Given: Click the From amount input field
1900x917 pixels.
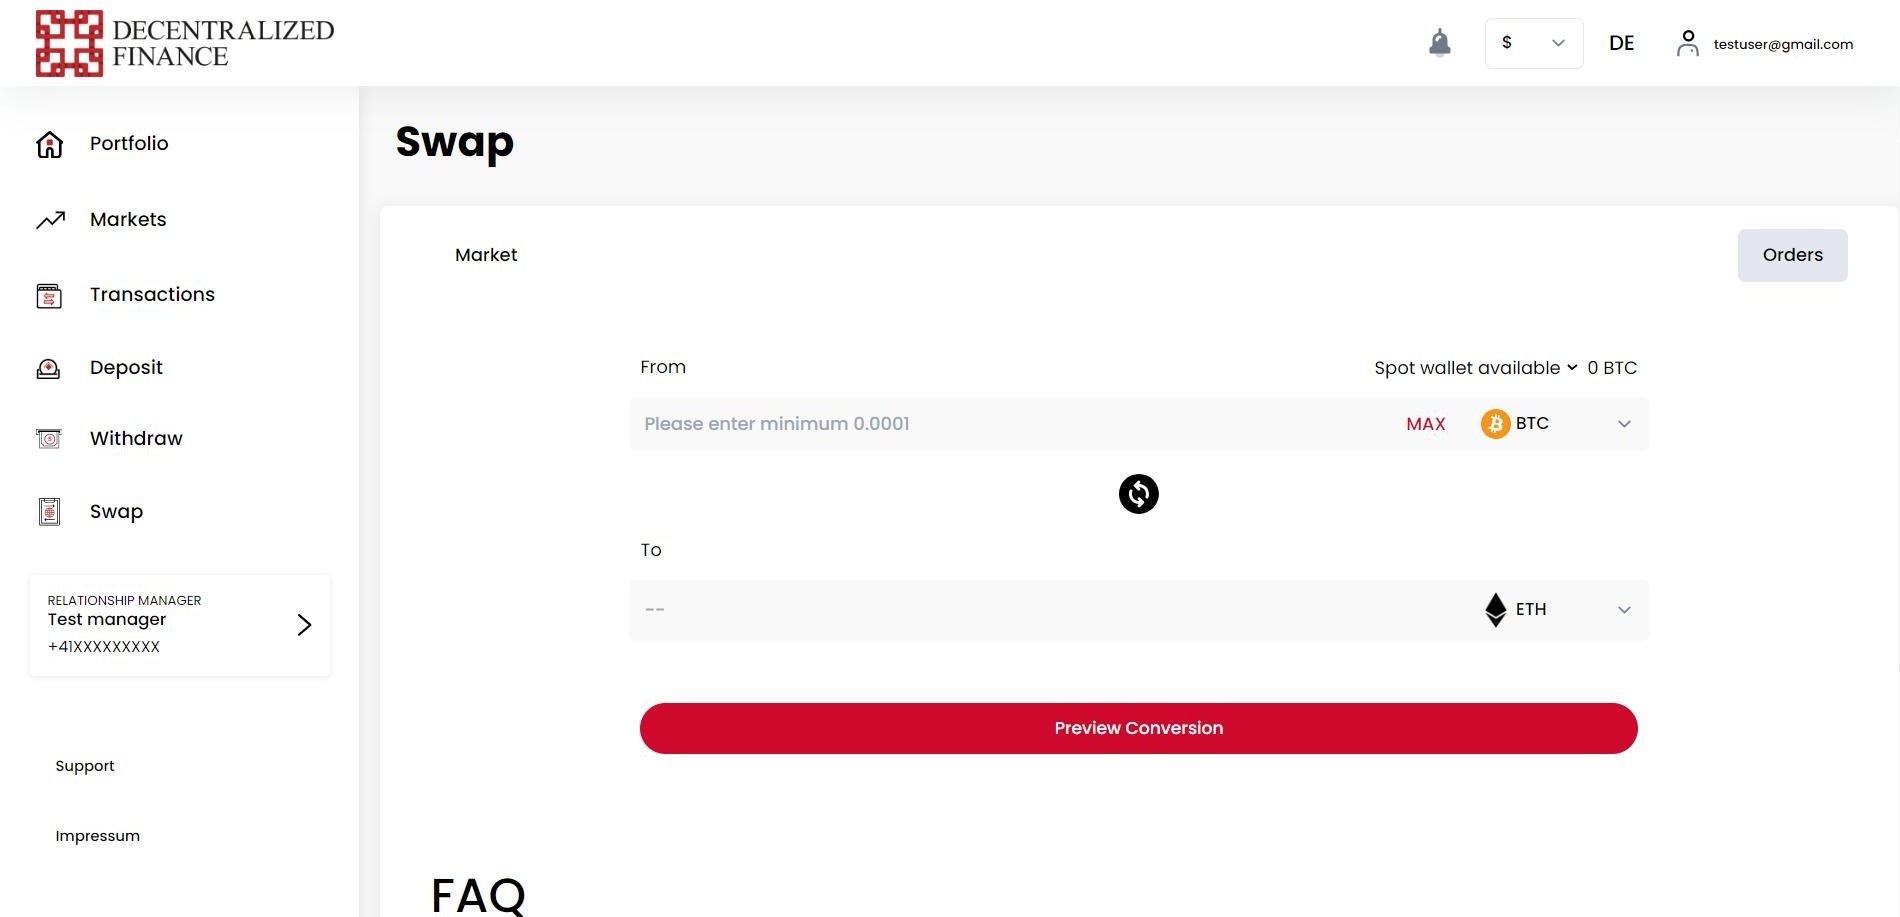Looking at the screenshot, I should pos(1010,424).
